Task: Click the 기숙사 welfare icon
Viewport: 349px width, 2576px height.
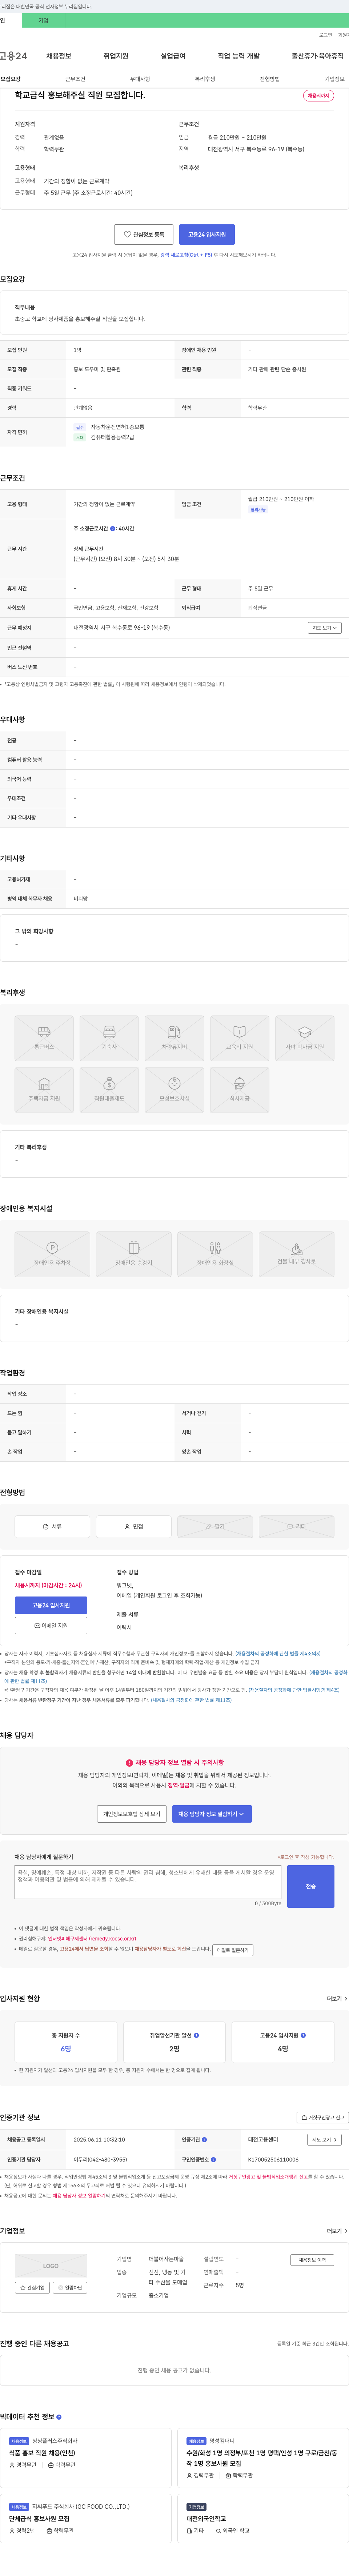Action: coord(109,1038)
